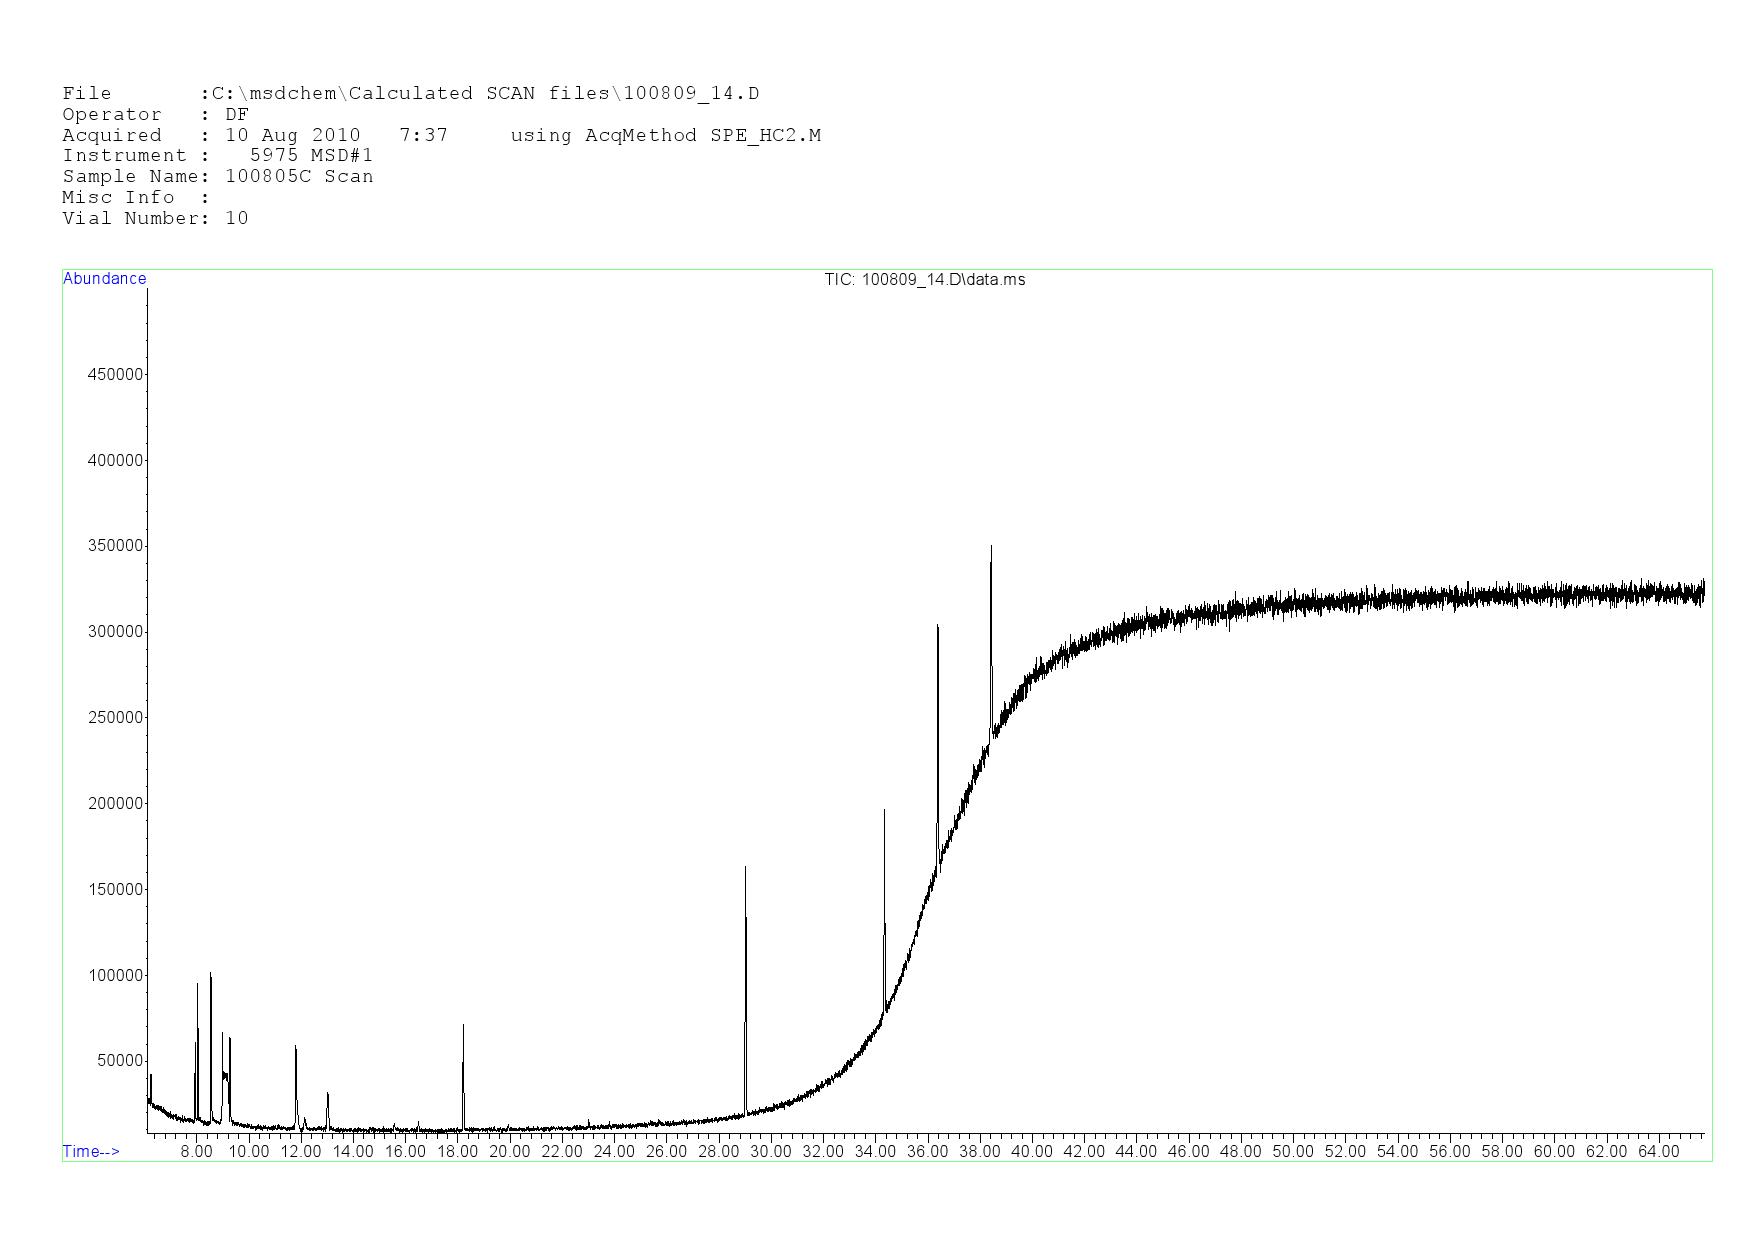Click the file path 100809_14.D in header

pyautogui.click(x=690, y=94)
